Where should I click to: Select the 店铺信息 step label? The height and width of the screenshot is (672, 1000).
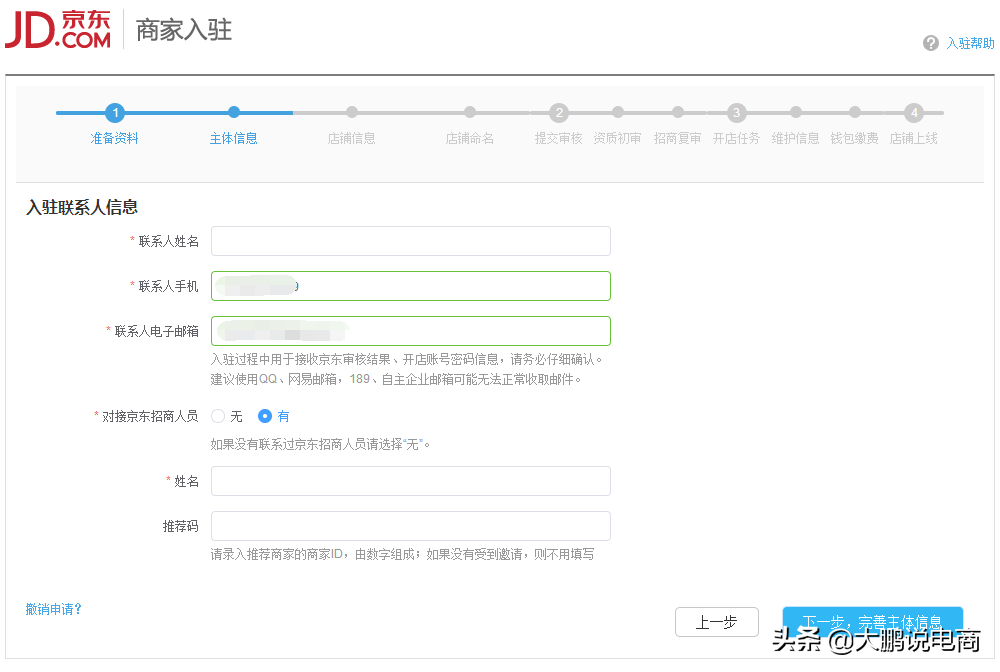(x=351, y=138)
